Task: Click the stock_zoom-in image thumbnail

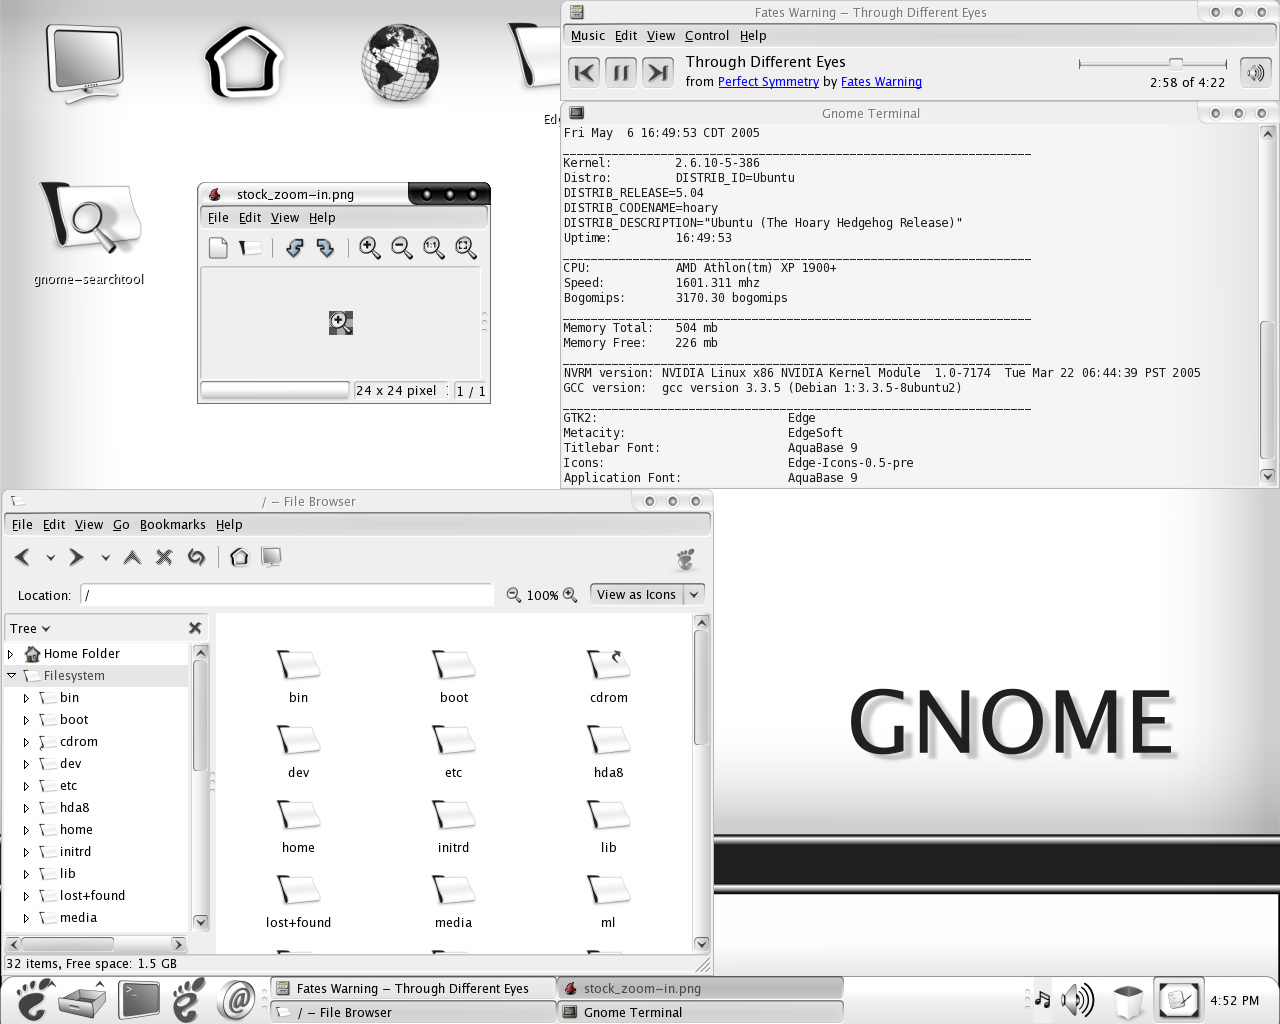Action: [x=341, y=322]
